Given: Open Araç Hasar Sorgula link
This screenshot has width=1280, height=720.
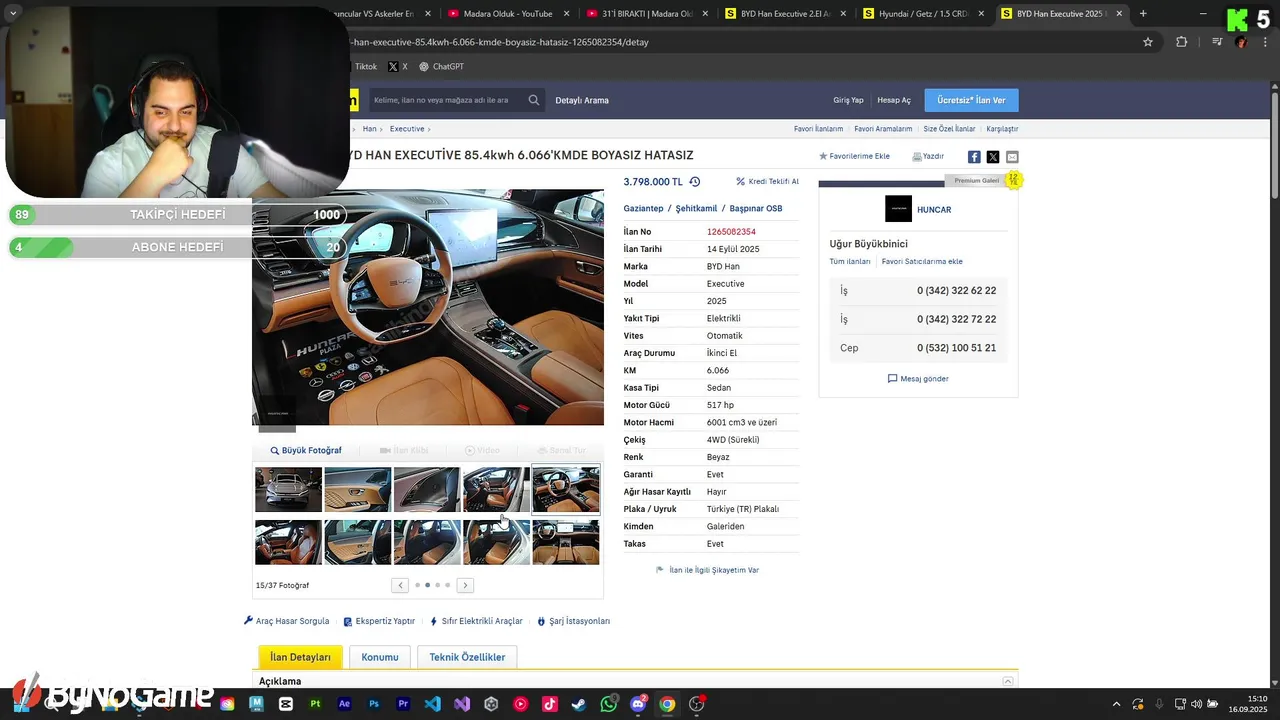Looking at the screenshot, I should point(287,621).
